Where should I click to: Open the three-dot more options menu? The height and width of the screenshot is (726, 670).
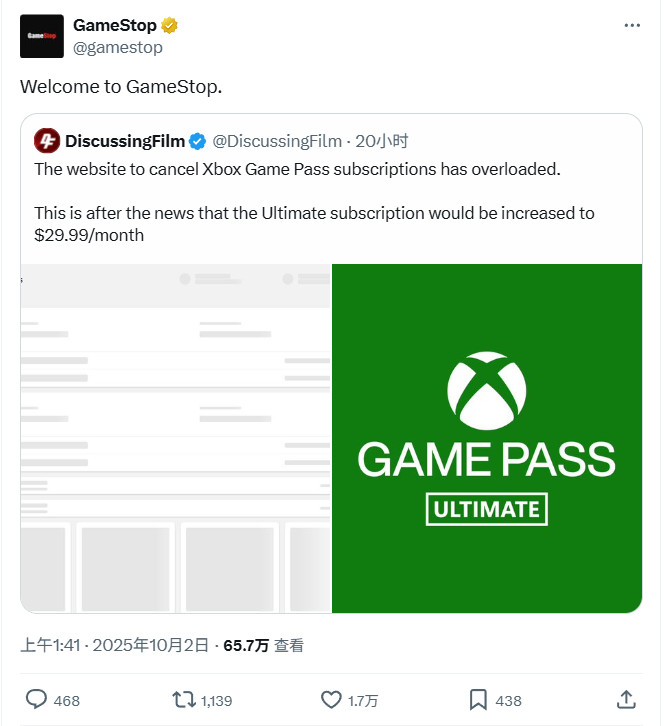[631, 26]
